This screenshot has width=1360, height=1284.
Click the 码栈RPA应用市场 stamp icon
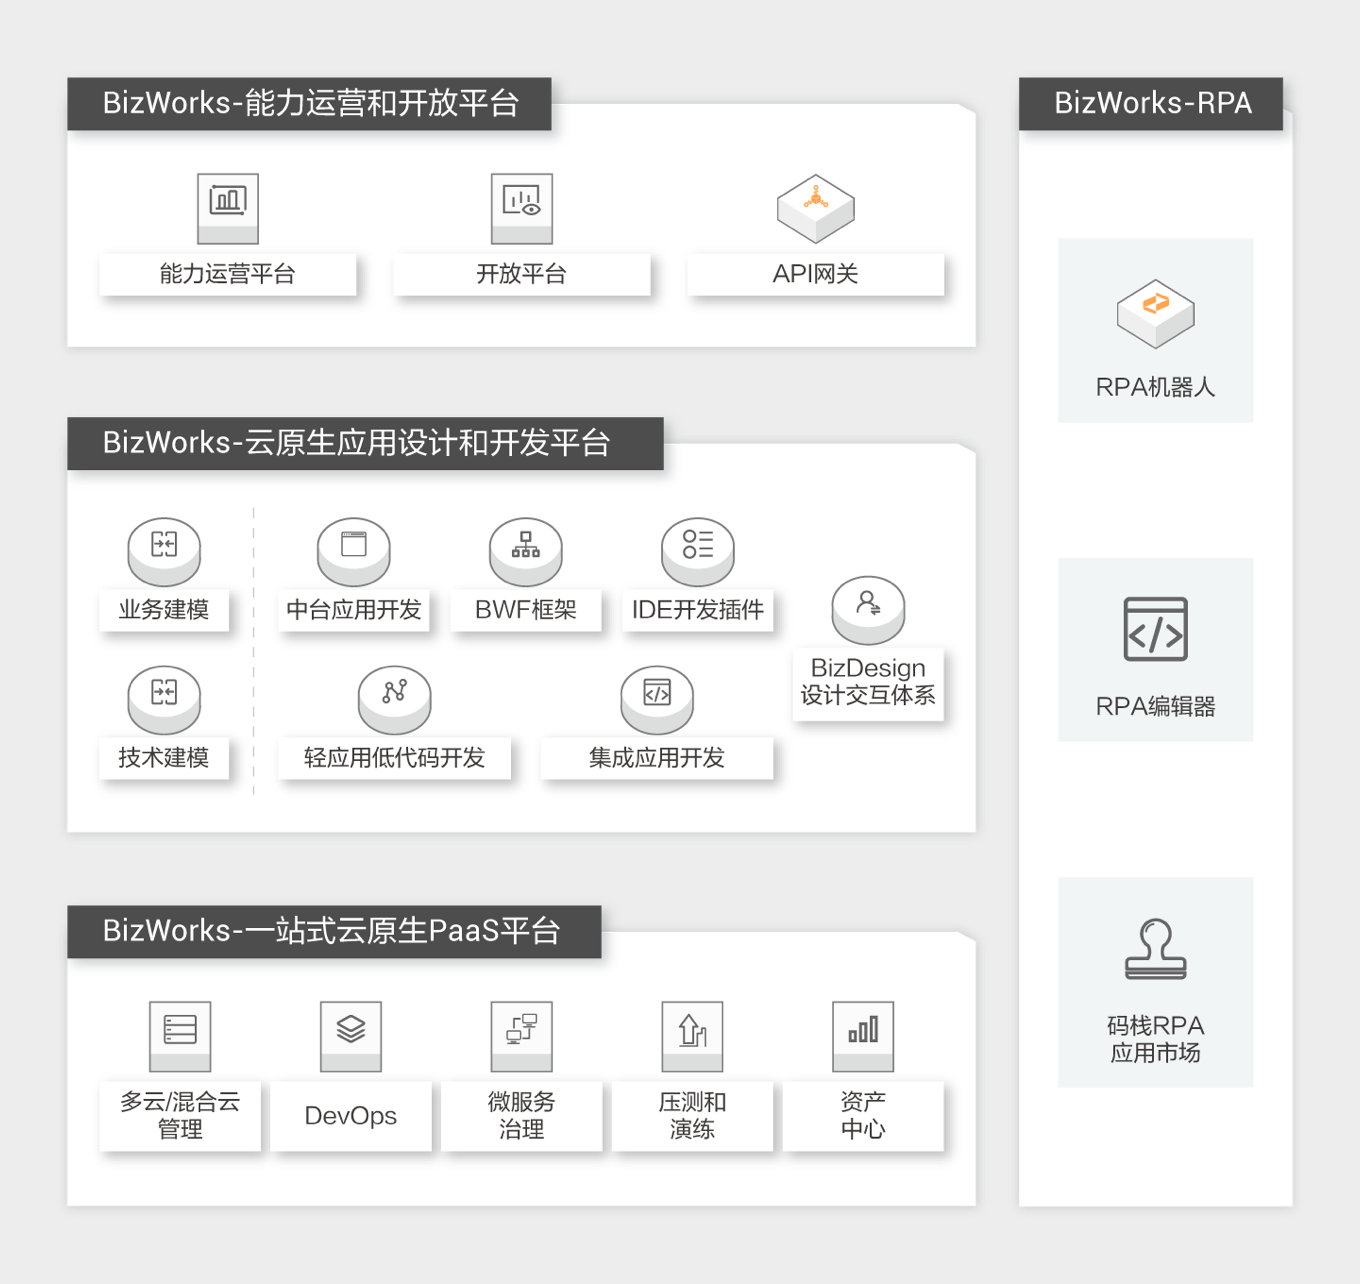(x=1155, y=949)
